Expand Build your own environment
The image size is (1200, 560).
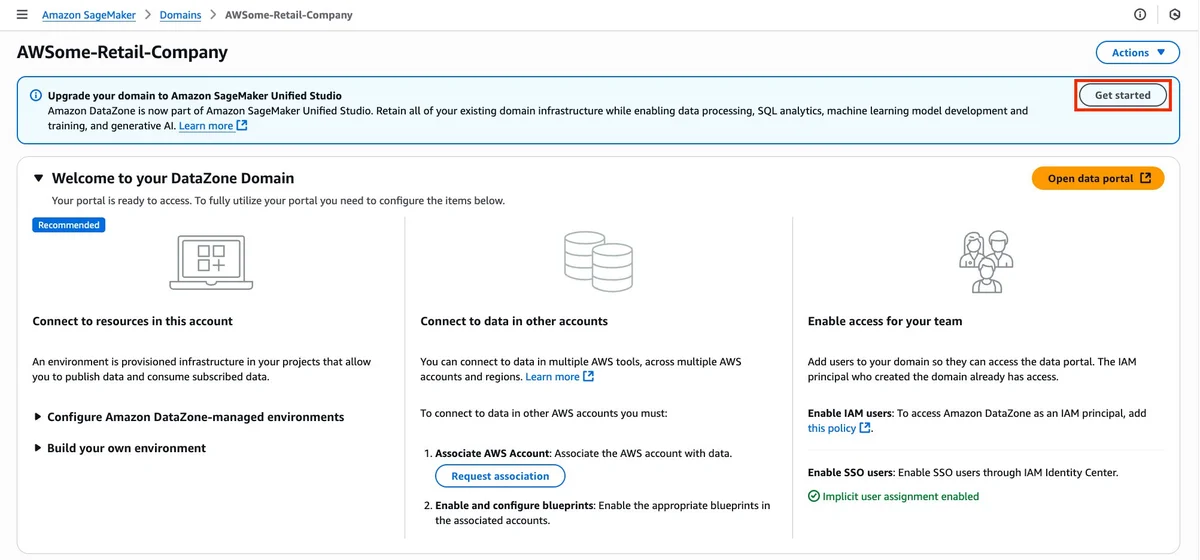(x=119, y=448)
